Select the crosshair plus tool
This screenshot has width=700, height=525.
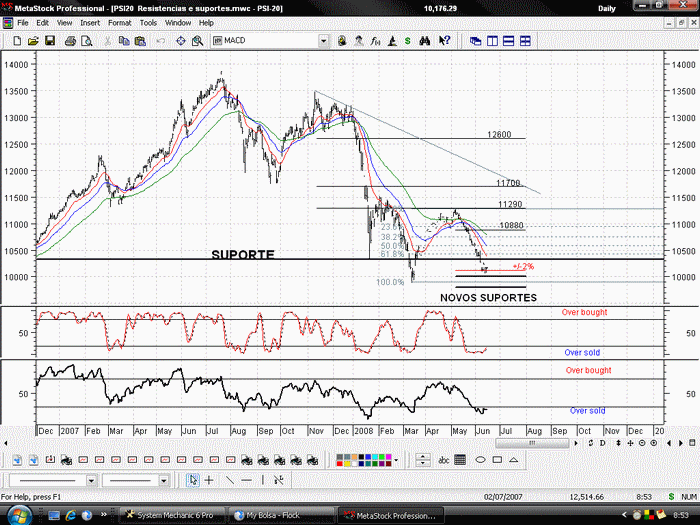point(209,480)
